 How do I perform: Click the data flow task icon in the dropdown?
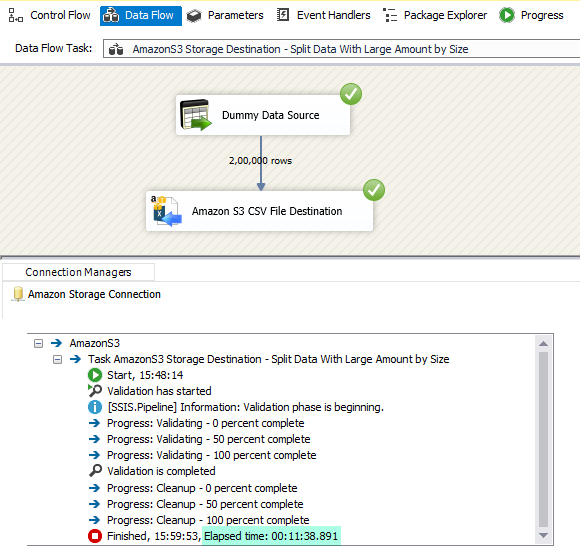click(116, 49)
